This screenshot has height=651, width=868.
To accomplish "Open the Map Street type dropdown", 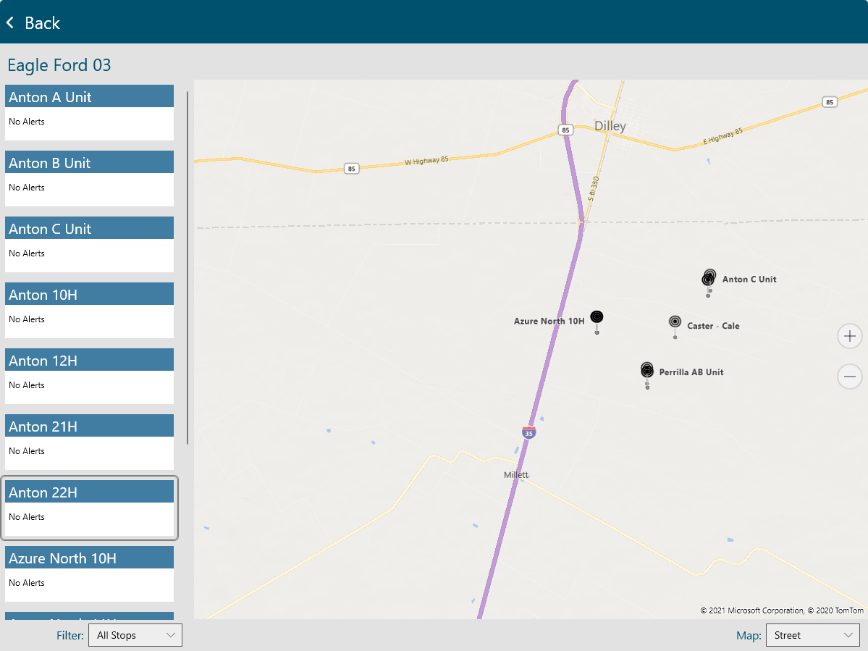I will click(812, 635).
